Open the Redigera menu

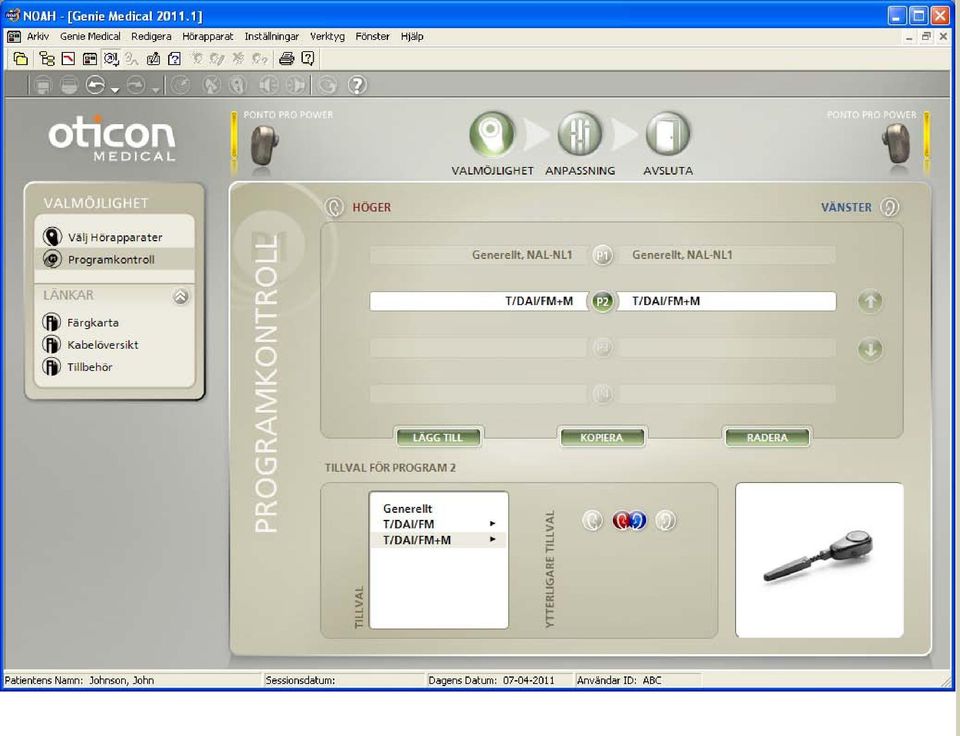point(151,37)
